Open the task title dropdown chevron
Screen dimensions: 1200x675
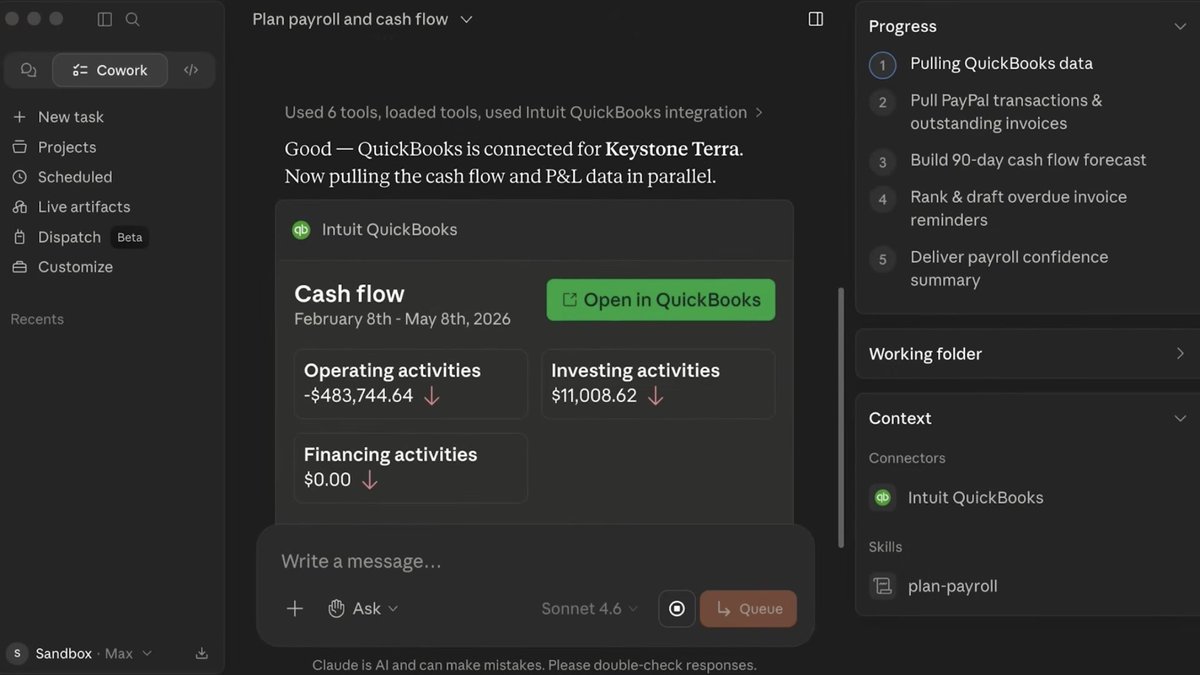pos(466,19)
